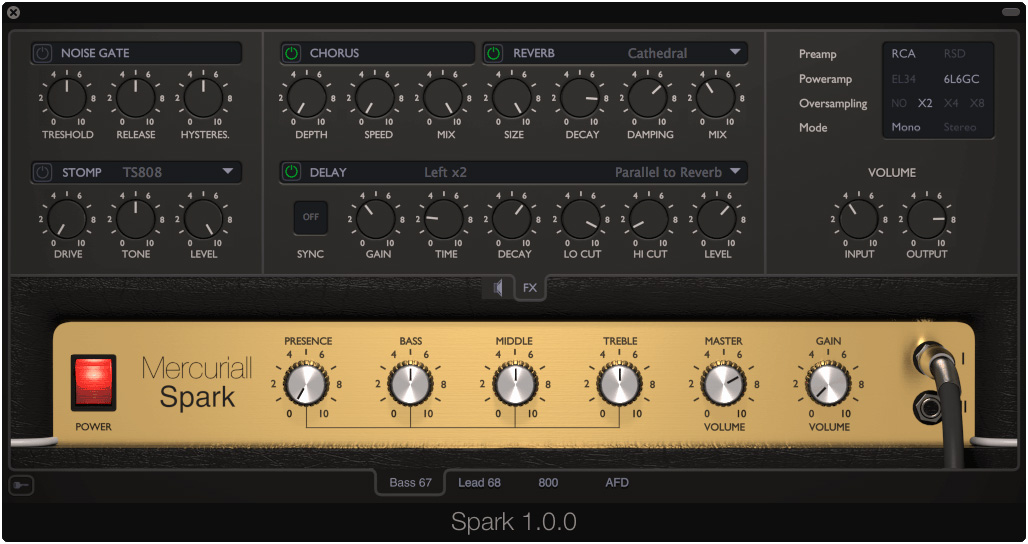Image resolution: width=1028 pixels, height=544 pixels.
Task: Set oversampling to X8
Action: pos(977,103)
